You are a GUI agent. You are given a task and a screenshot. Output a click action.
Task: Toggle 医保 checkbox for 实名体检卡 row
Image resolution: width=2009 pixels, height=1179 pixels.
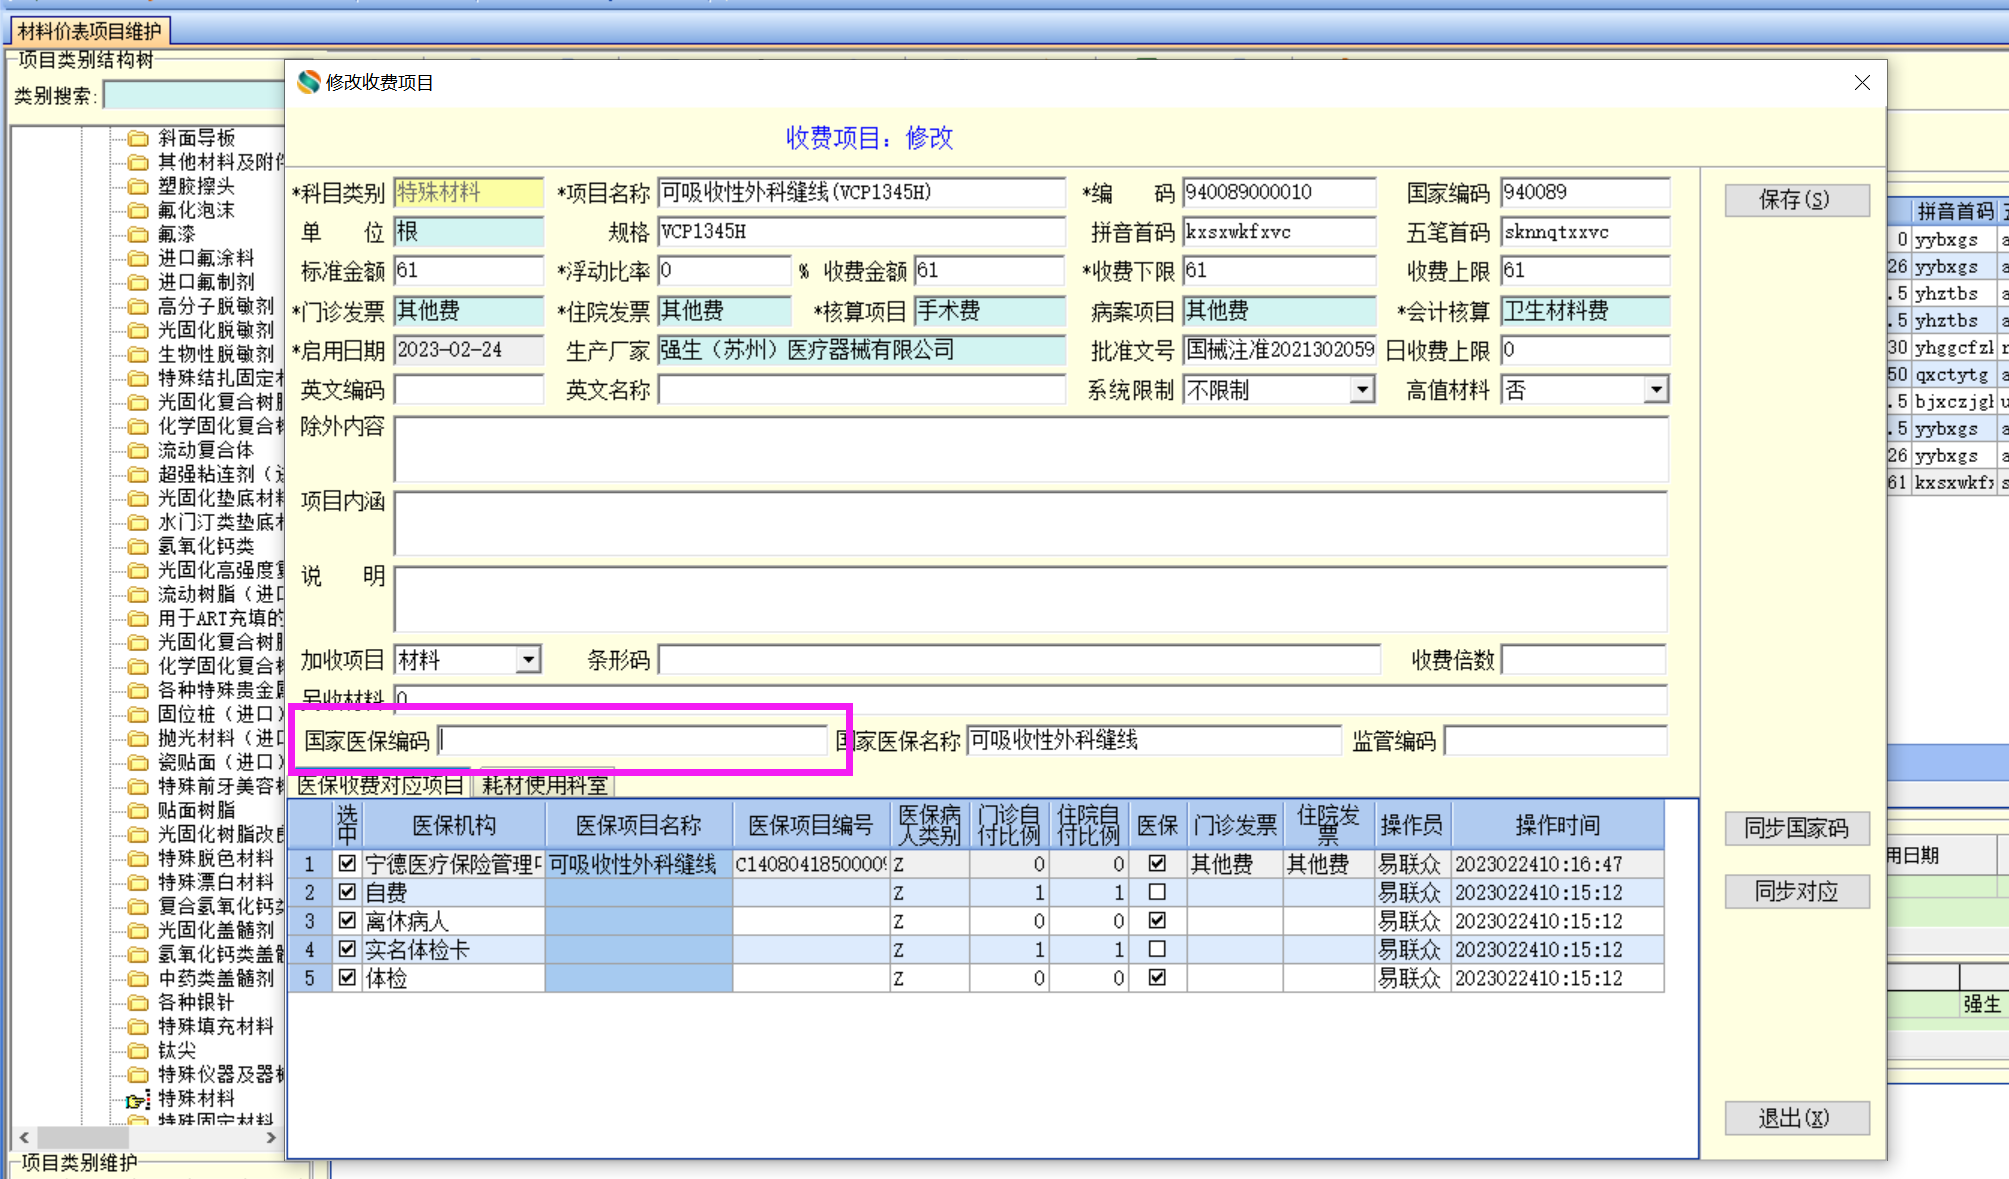1157,949
